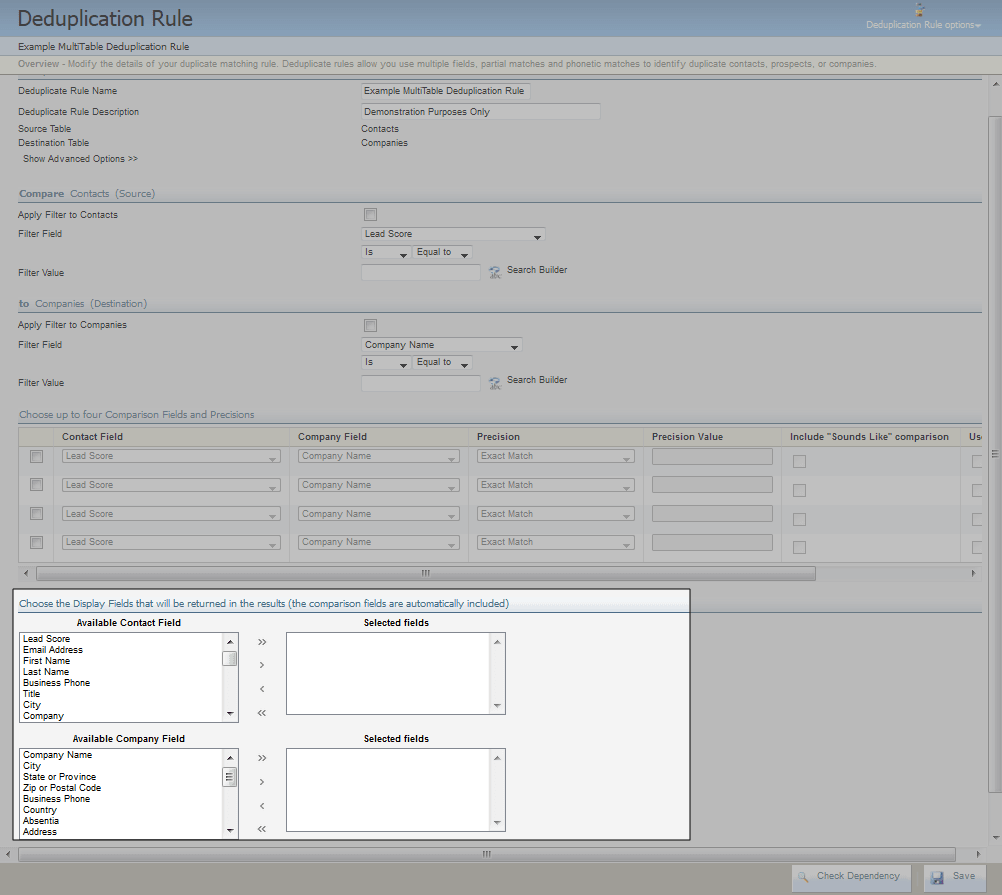Click the Search Builder icon for Companies filter
Screen dimensions: 1002x895
[495, 383]
